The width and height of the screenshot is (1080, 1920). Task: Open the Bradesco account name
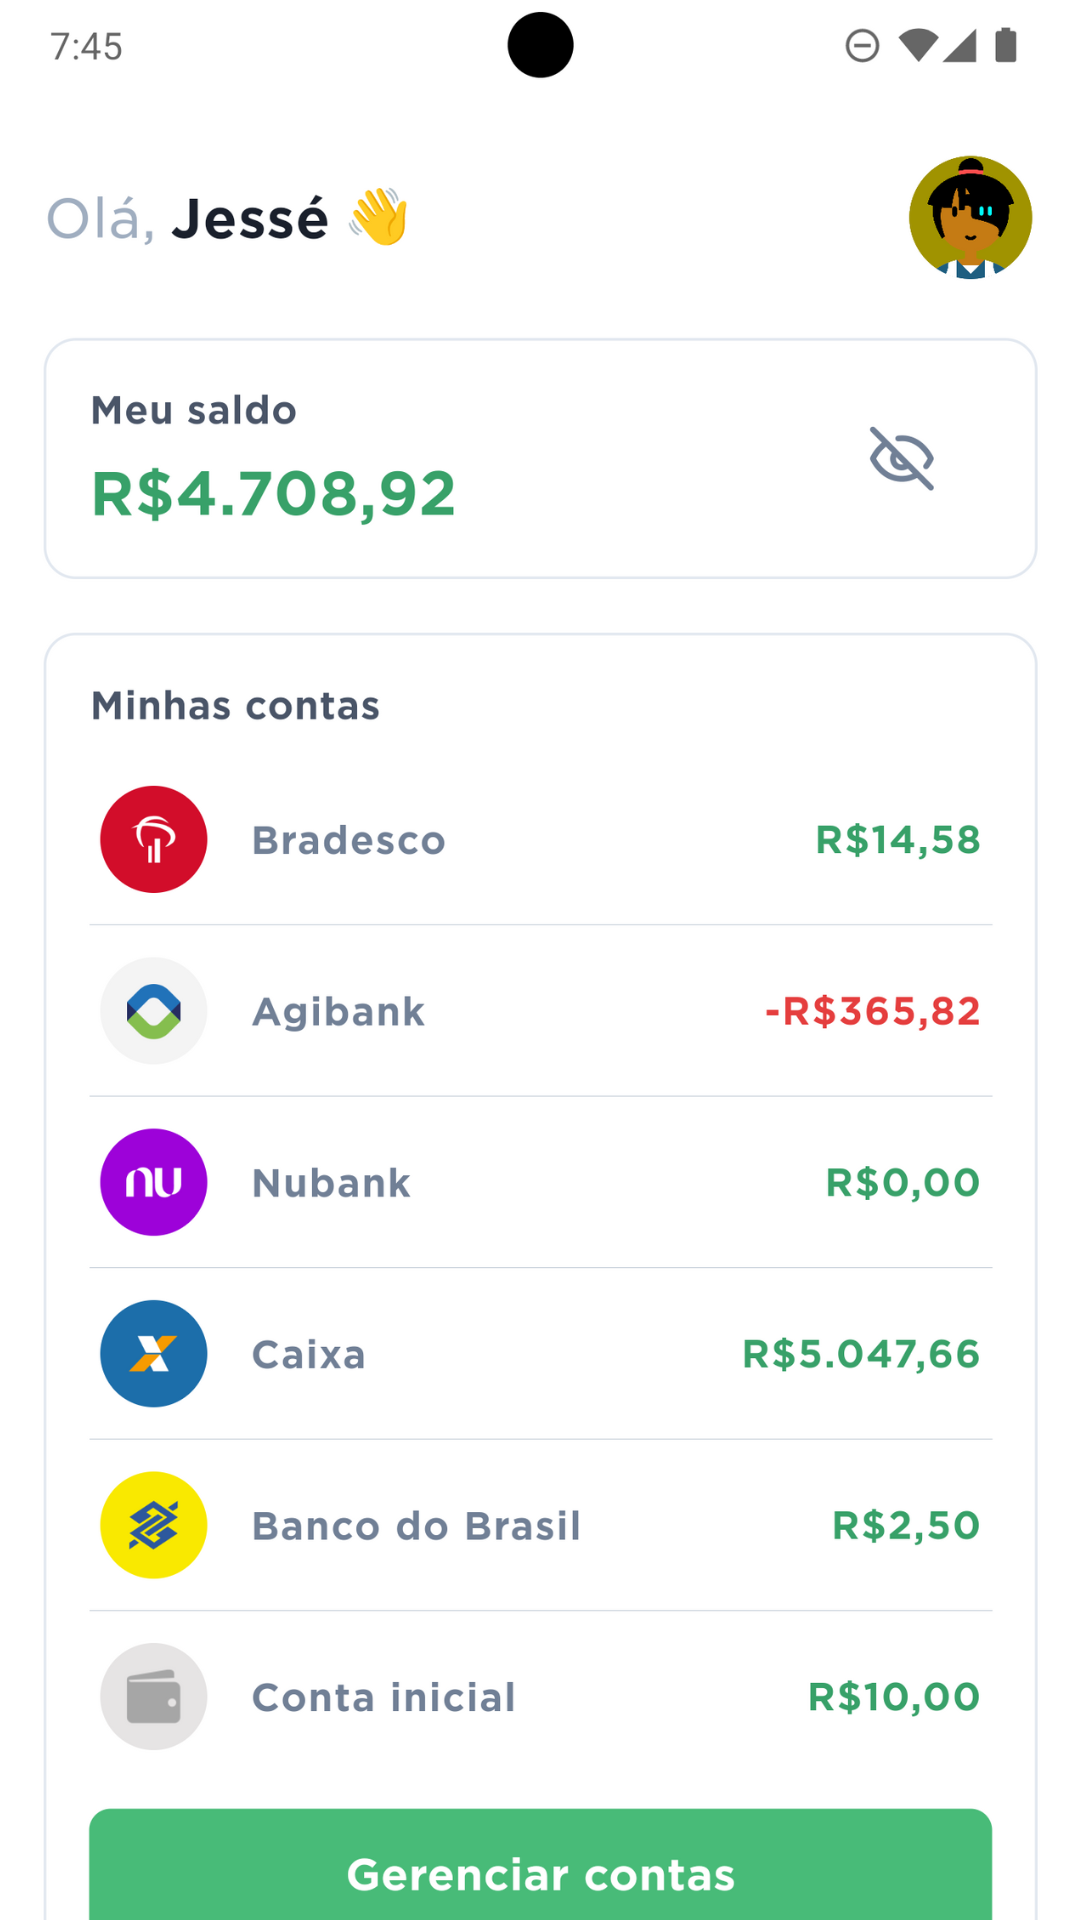[348, 841]
